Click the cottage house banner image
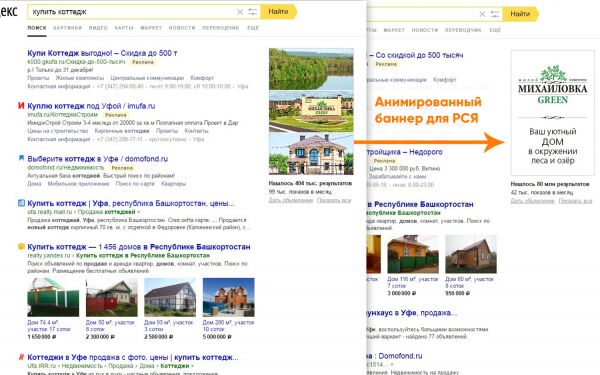Screen dimensions: 600x375 point(311,154)
